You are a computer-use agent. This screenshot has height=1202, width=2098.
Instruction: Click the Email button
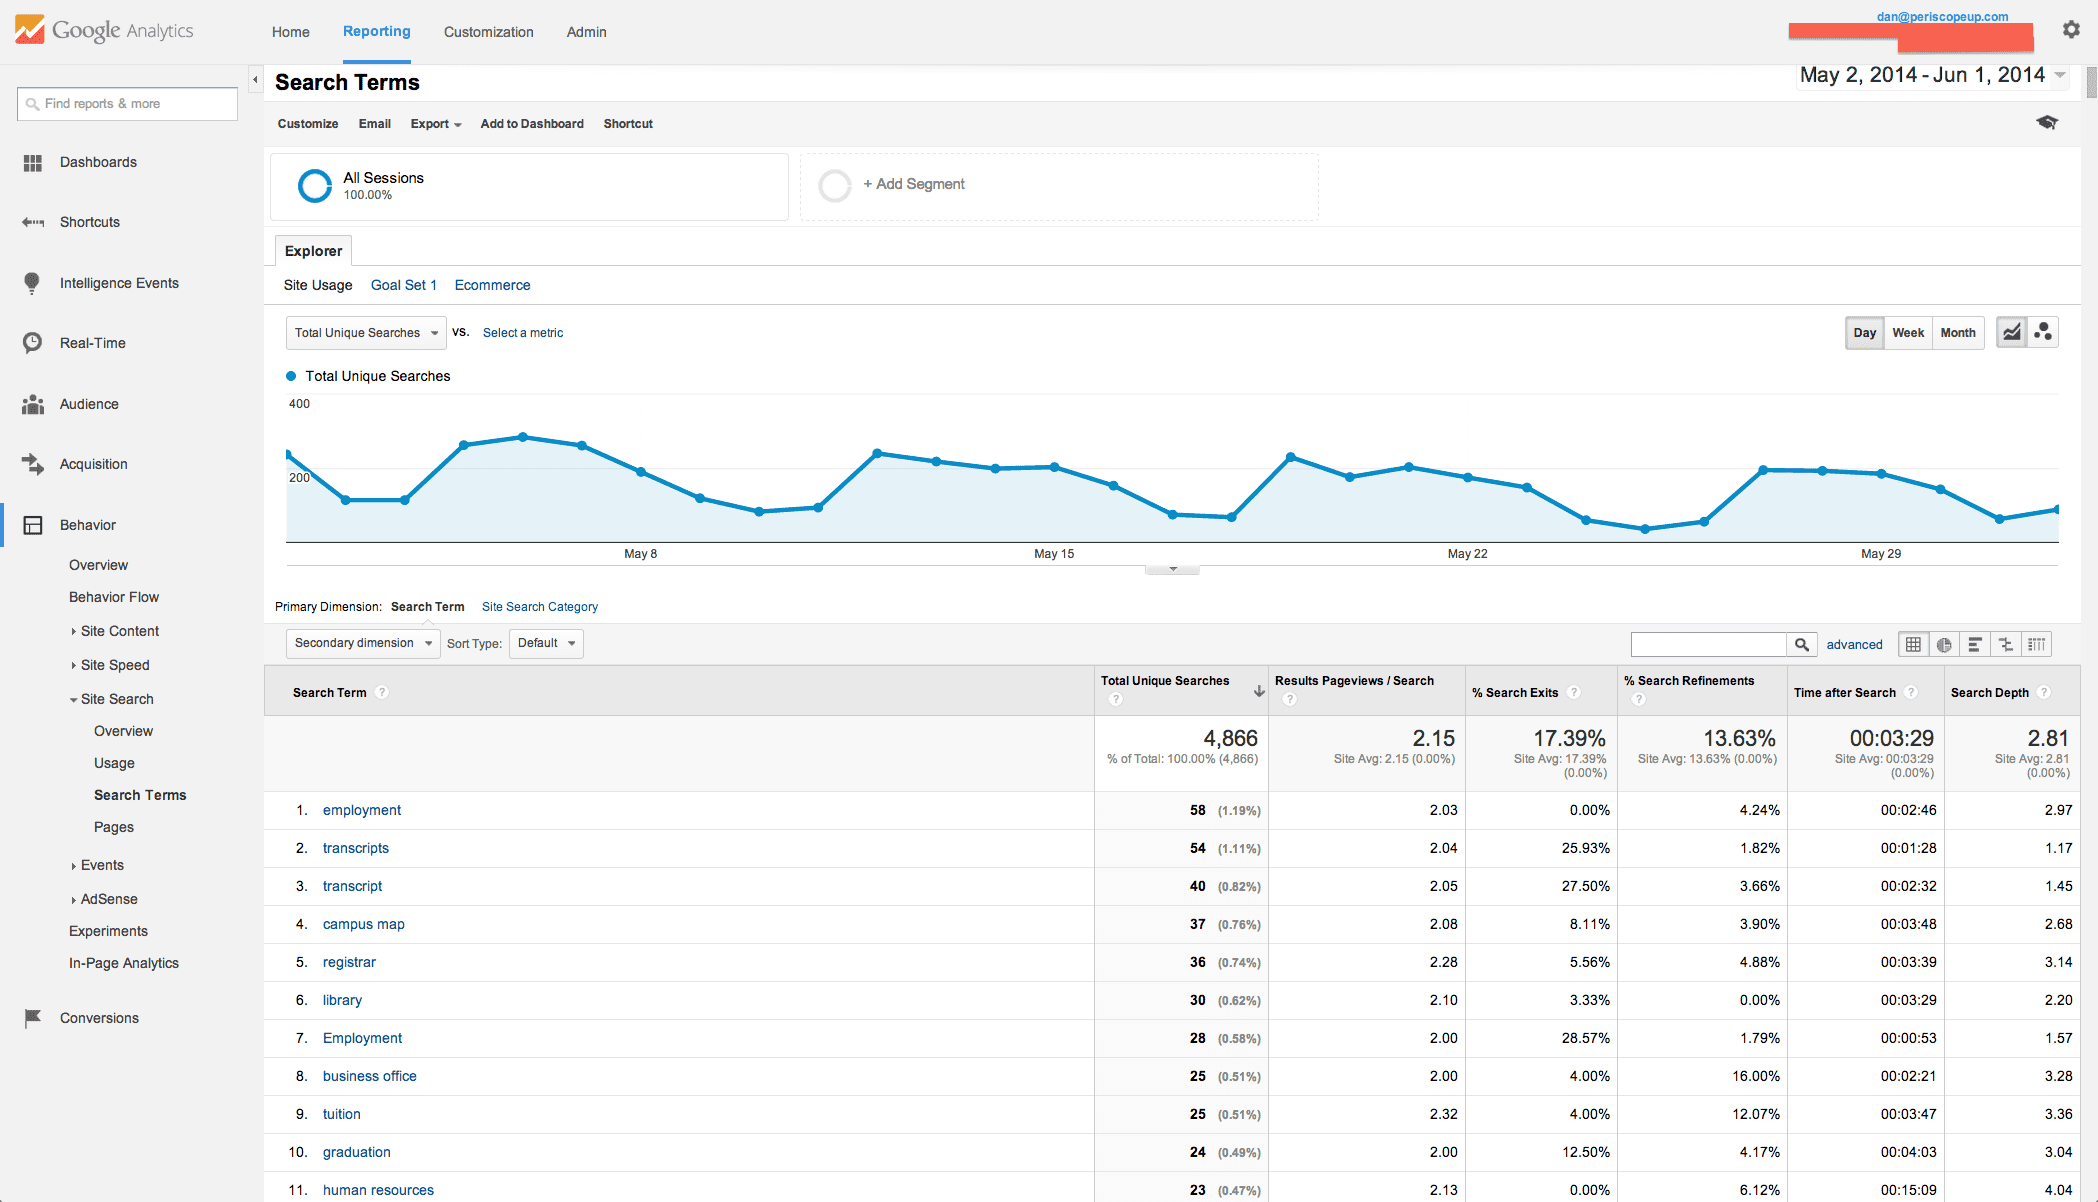pyautogui.click(x=374, y=124)
